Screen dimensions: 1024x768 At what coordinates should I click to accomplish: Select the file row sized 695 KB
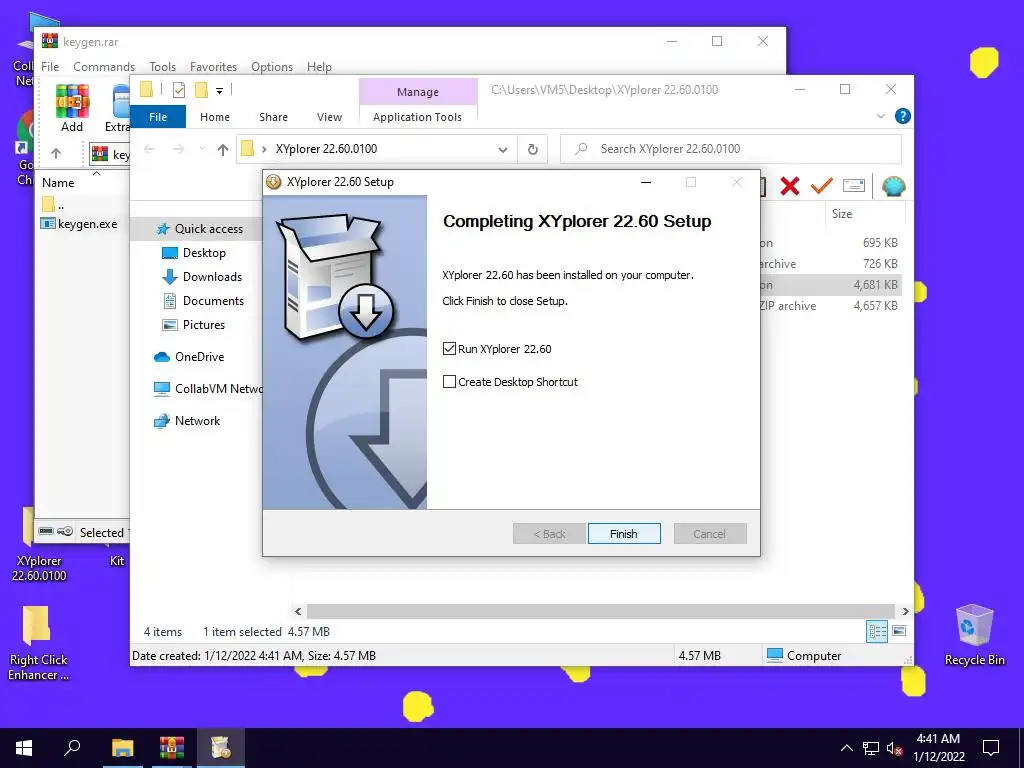831,242
